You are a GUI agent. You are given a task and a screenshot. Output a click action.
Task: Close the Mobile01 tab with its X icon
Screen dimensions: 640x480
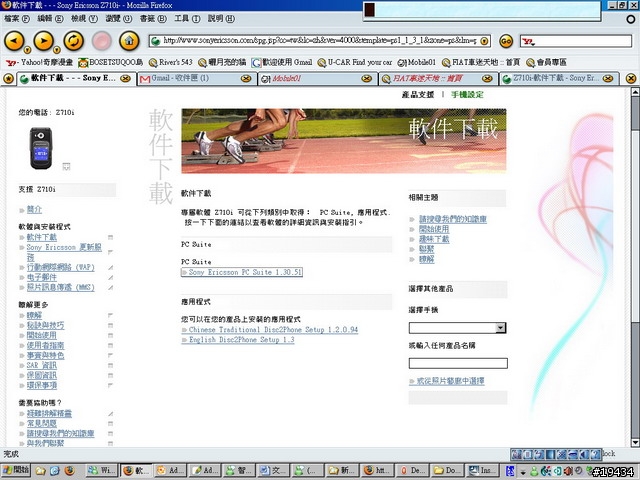click(x=367, y=78)
